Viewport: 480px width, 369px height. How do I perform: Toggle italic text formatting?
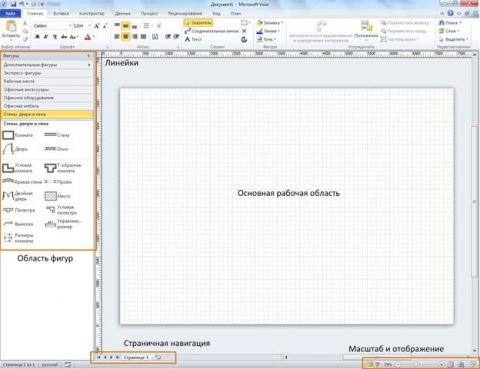tap(46, 37)
